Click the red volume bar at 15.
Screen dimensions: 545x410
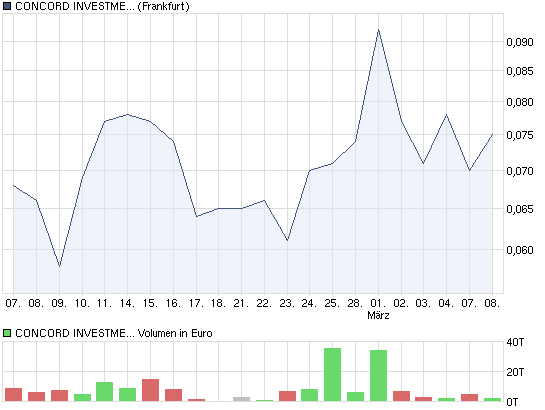[151, 390]
